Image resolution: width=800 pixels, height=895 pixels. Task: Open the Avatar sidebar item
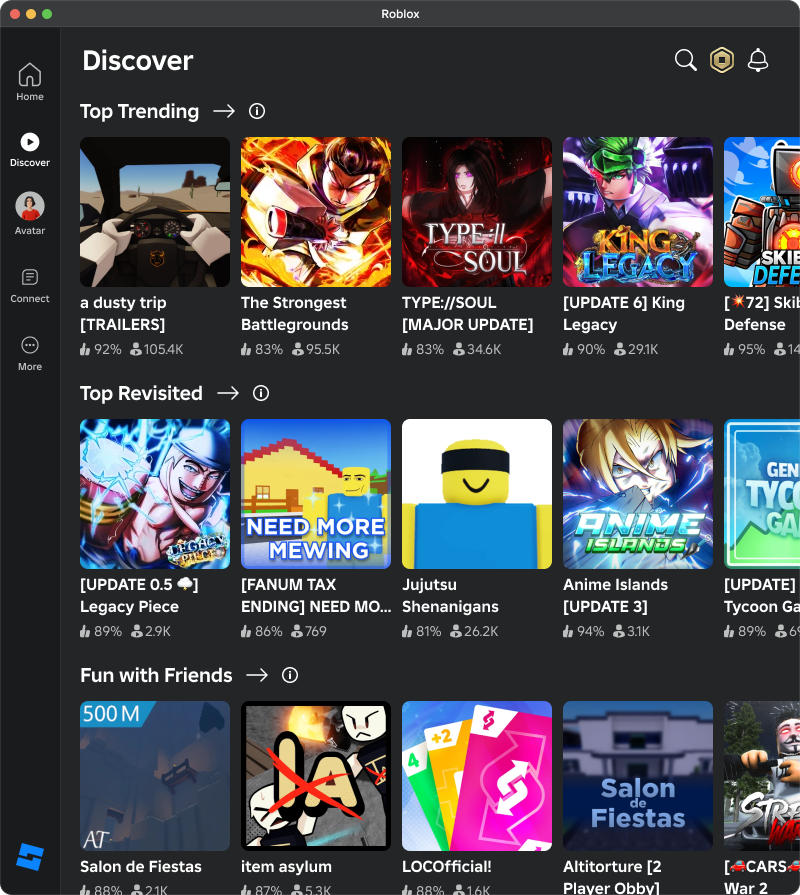coord(30,214)
